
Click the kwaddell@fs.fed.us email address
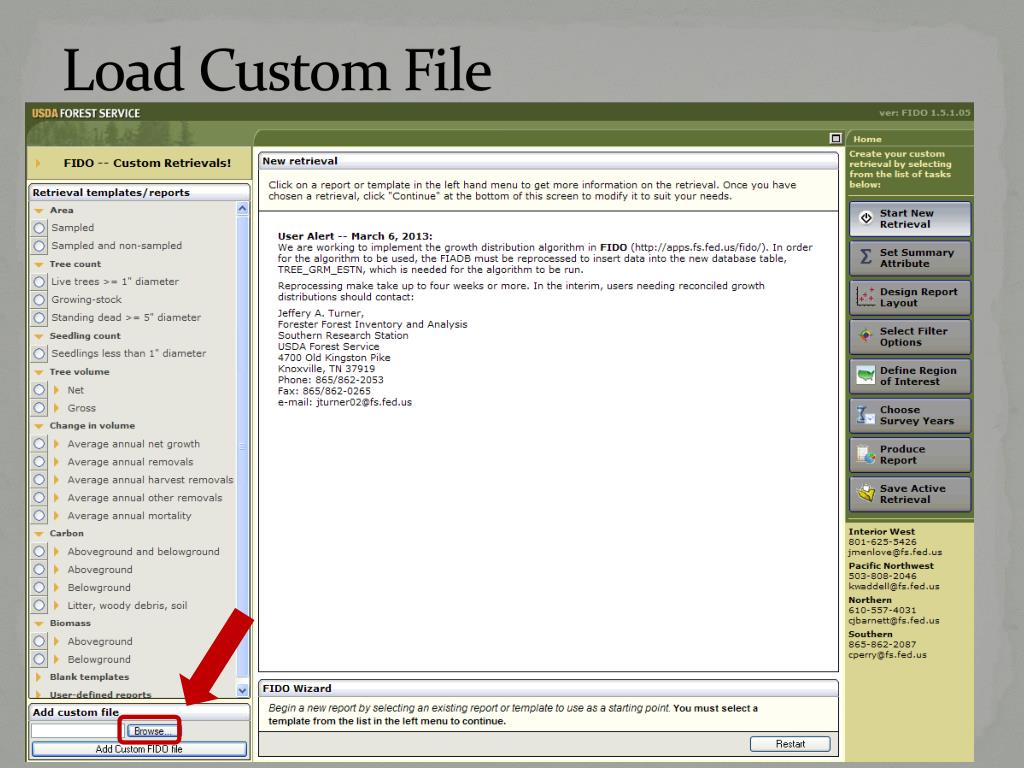[x=893, y=586]
